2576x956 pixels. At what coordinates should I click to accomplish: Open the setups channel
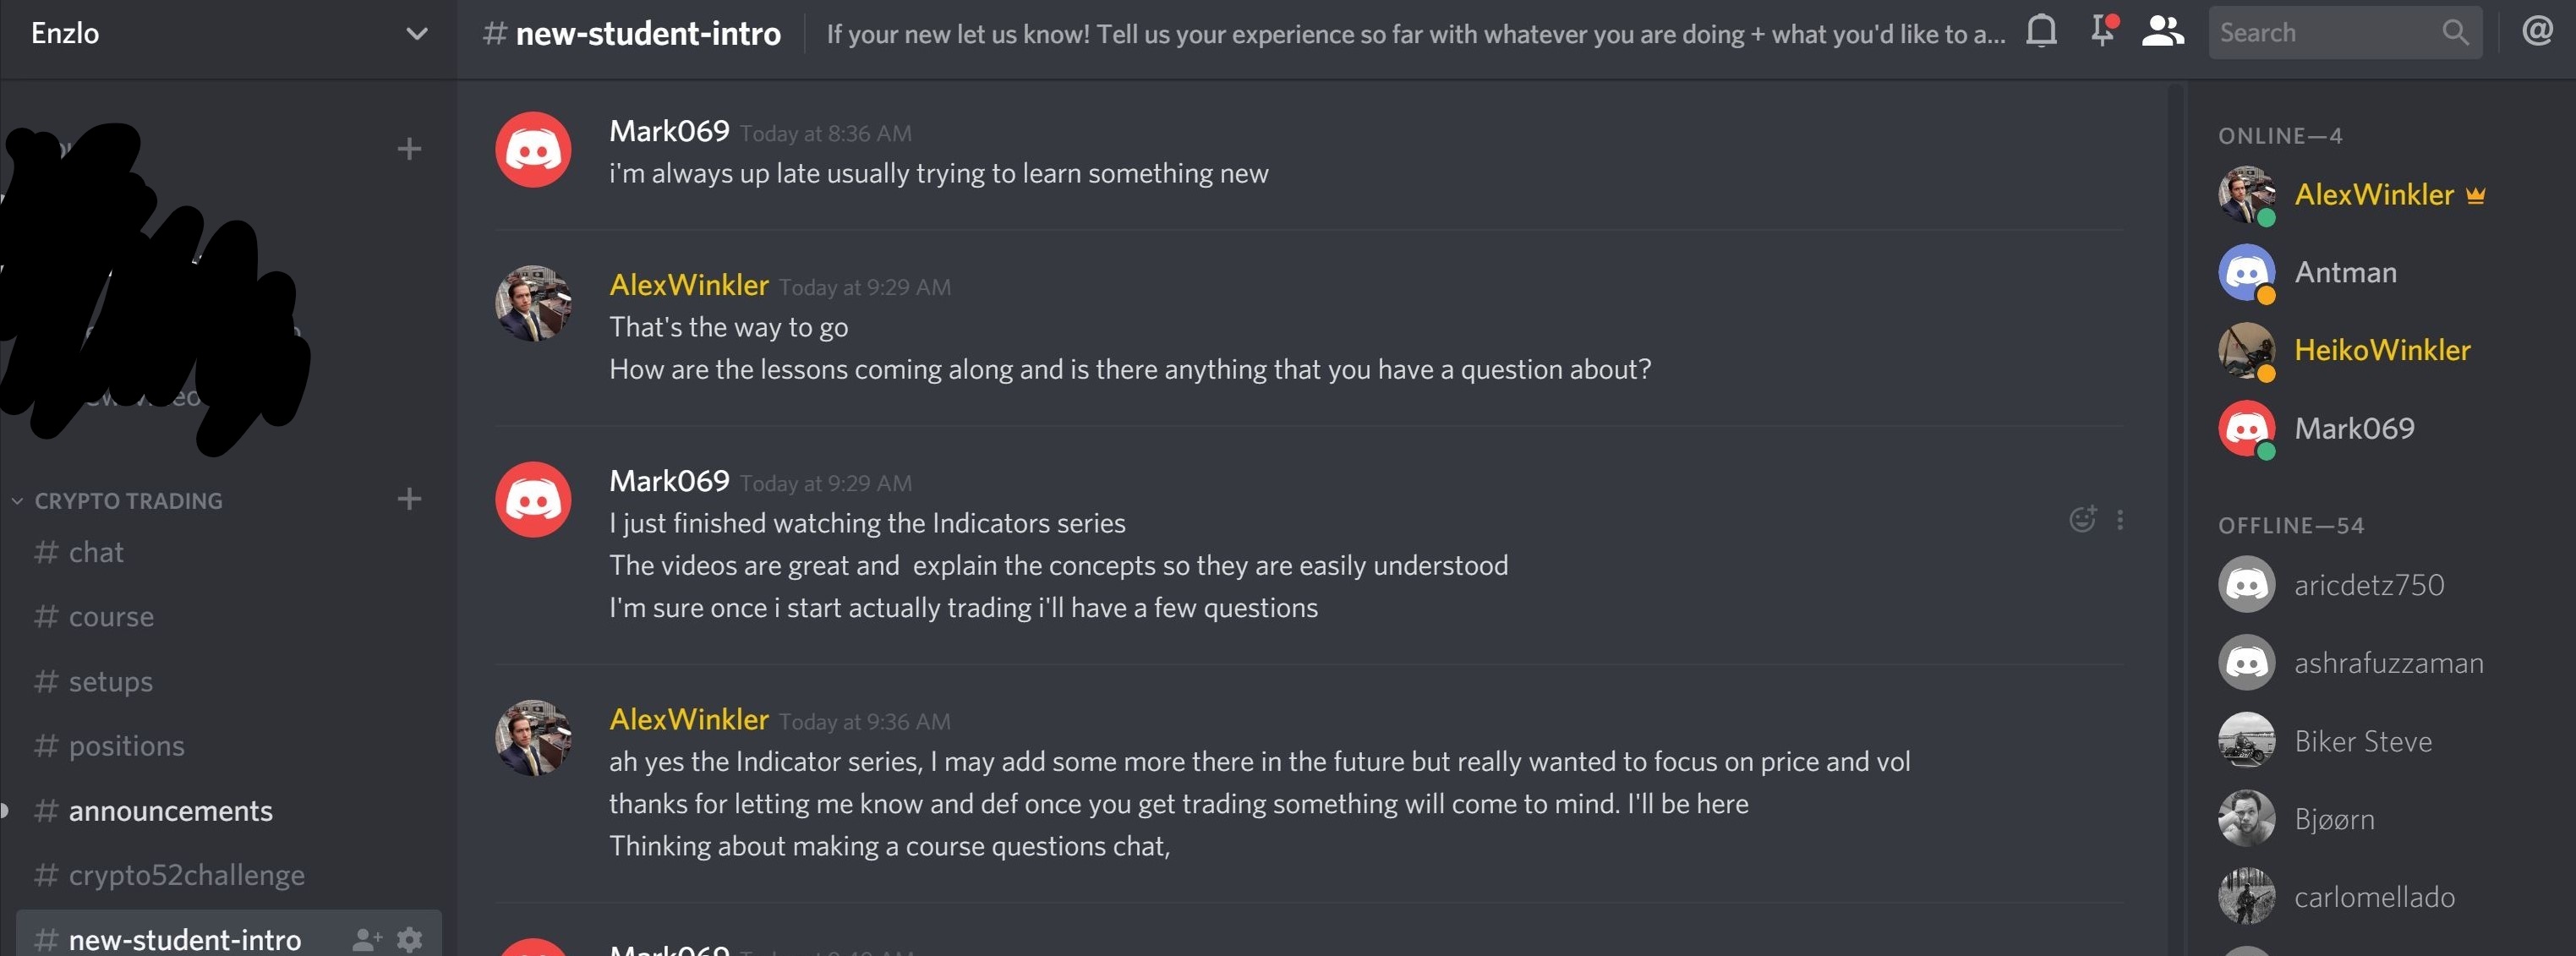(x=110, y=682)
